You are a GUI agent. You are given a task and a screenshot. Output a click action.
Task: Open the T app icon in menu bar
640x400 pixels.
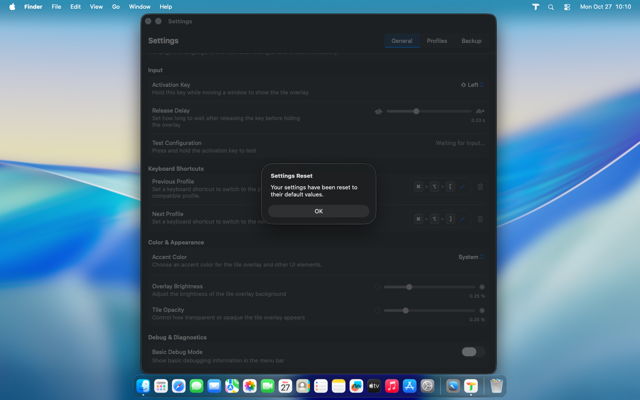pyautogui.click(x=536, y=6)
